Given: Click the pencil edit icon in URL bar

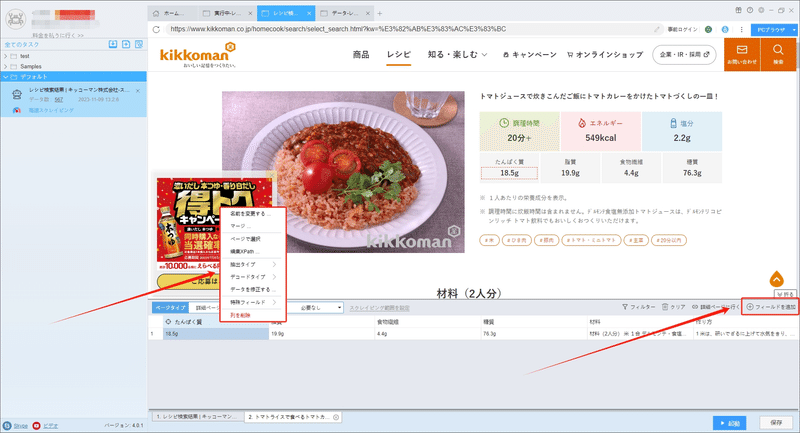Looking at the screenshot, I should [657, 29].
